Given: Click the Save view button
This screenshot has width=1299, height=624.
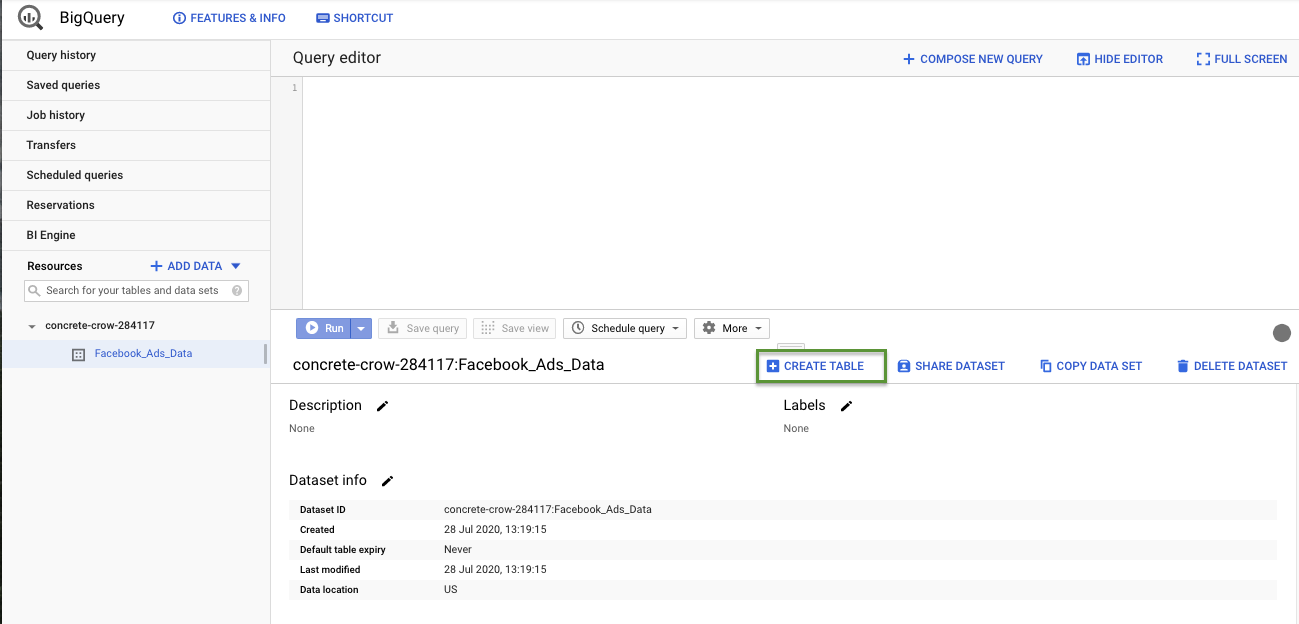Looking at the screenshot, I should coord(515,328).
